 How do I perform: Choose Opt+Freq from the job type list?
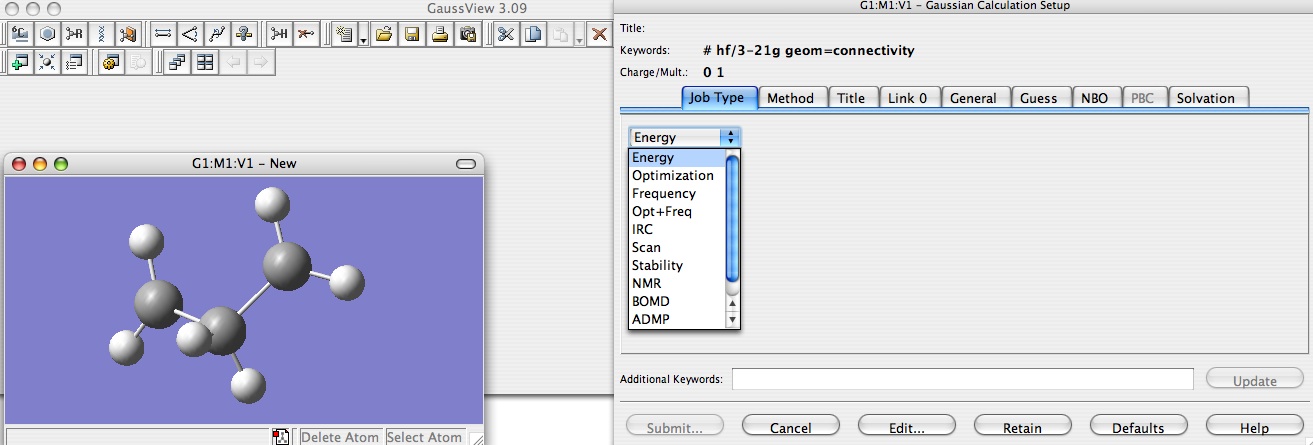click(677, 211)
